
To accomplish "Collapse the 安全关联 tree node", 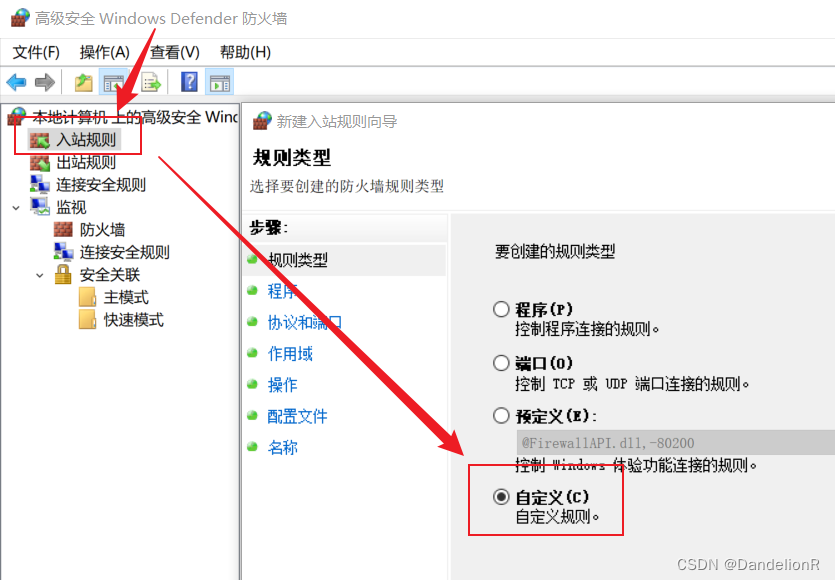I will click(39, 274).
